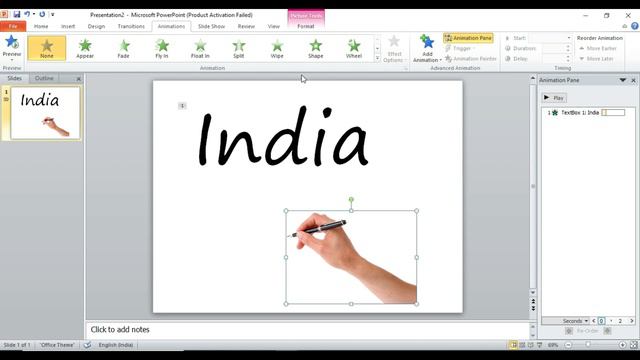Open the Start timing dropdown
Image resolution: width=640 pixels, height=360 pixels.
(x=569, y=38)
